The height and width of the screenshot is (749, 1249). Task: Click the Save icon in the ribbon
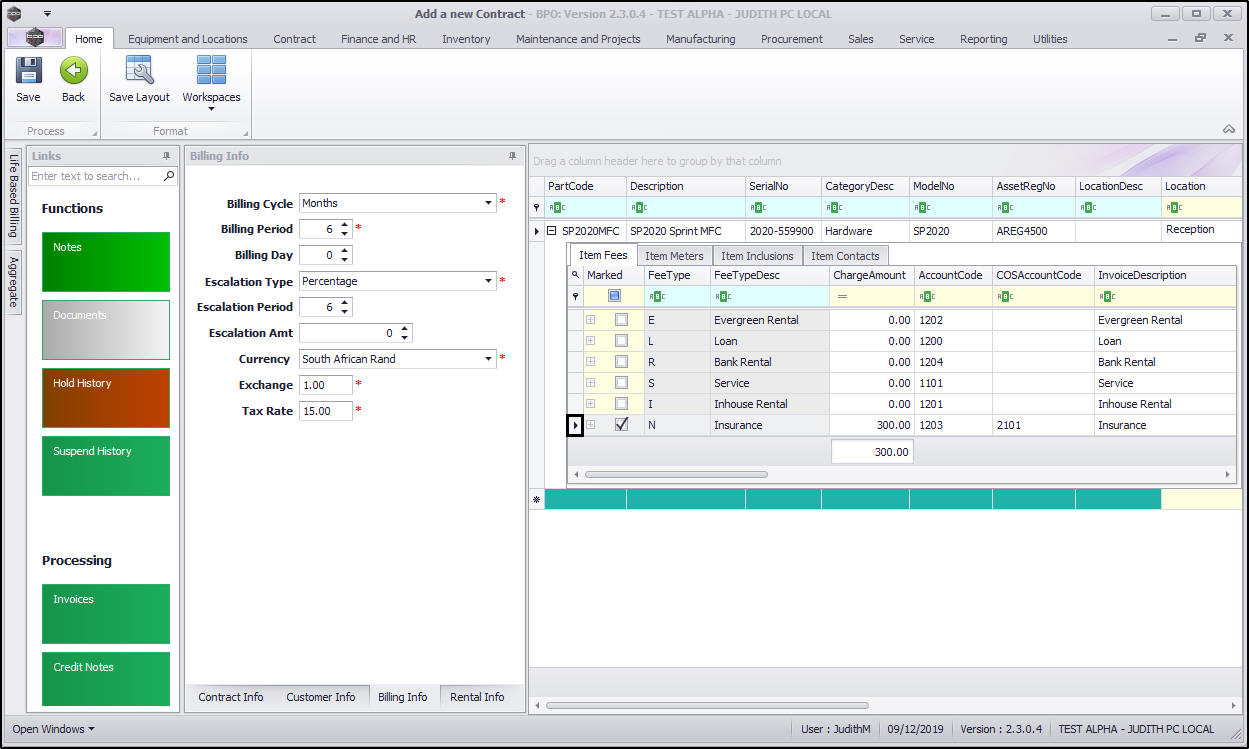(x=28, y=71)
